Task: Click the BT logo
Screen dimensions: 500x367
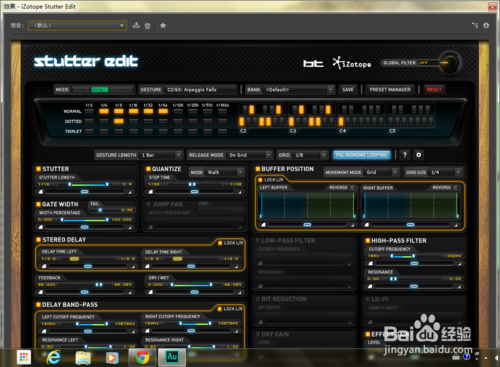Action: [313, 63]
